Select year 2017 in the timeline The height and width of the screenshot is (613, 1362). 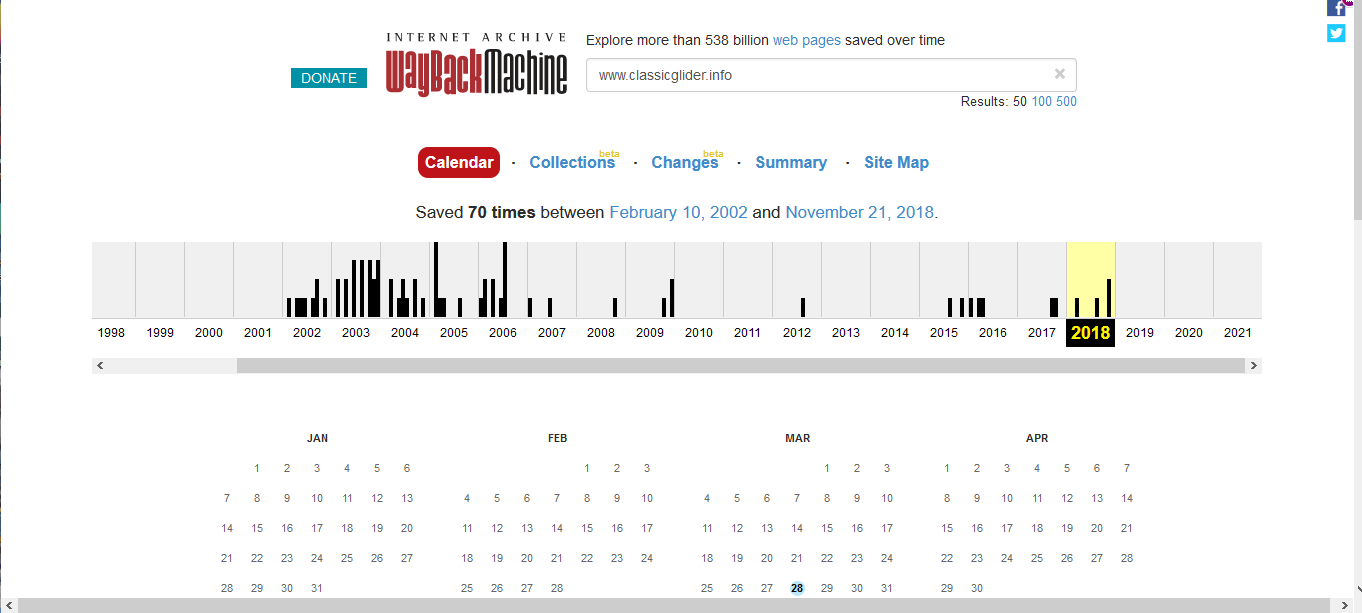[1042, 333]
